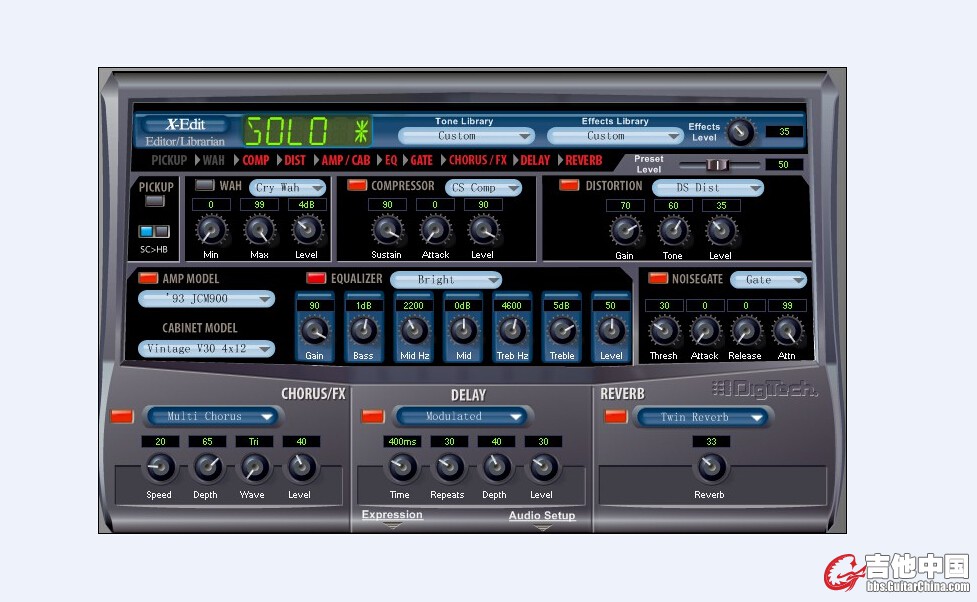The width and height of the screenshot is (977, 602).
Task: Toggle the Pickup on/off button
Action: [x=155, y=201]
